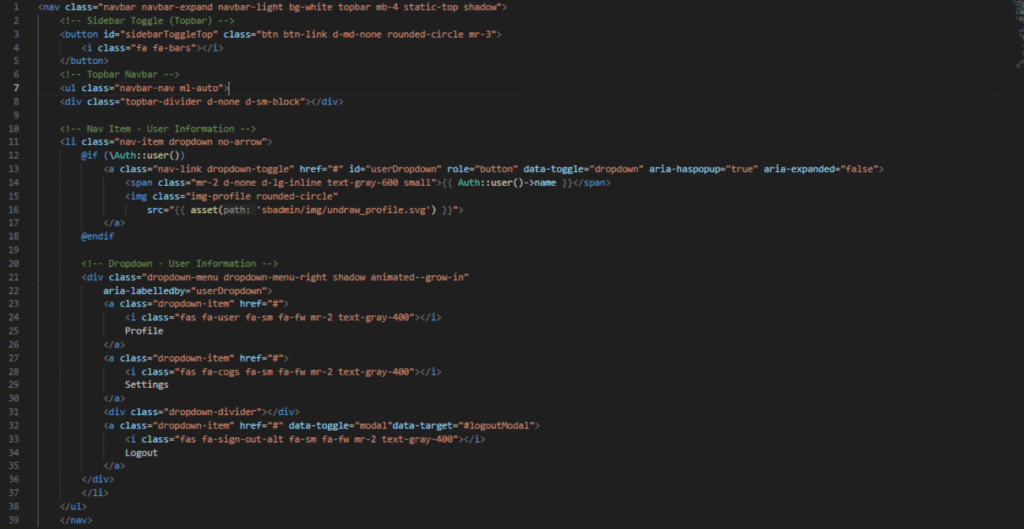Click the 'Profile' text on line 25

tap(143, 330)
